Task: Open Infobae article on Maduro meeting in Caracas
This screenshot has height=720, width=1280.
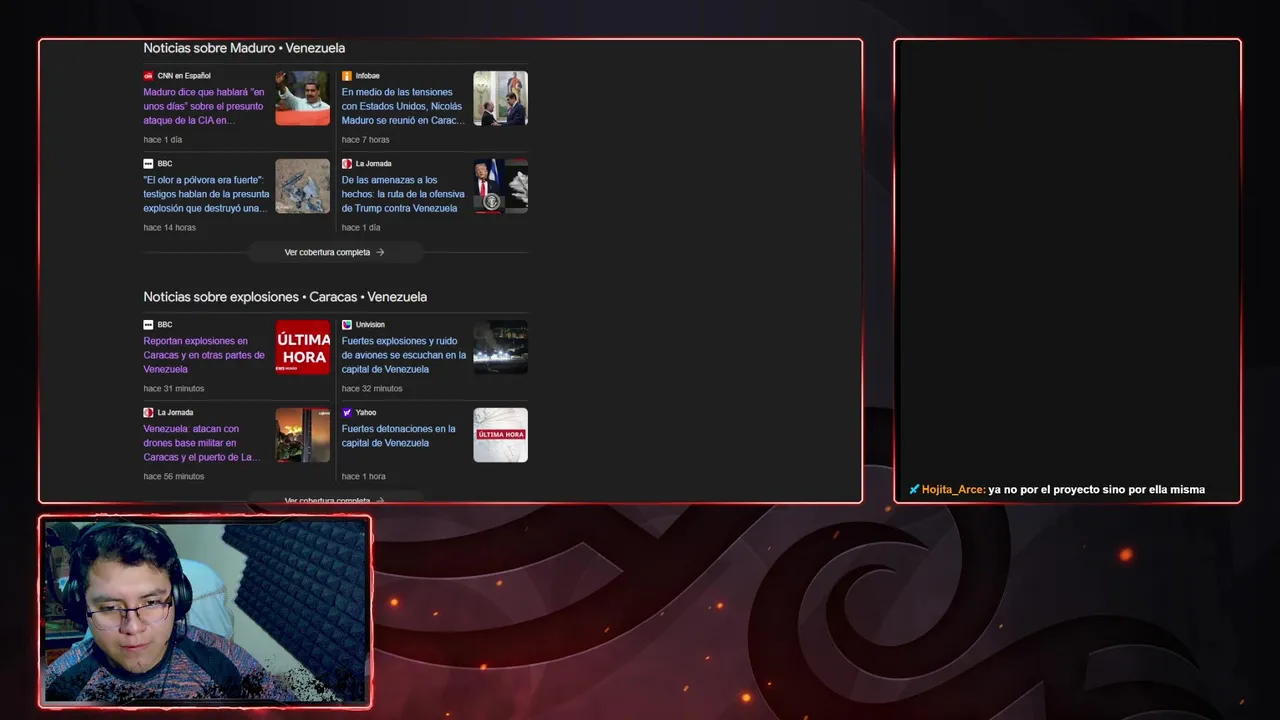Action: 403,106
